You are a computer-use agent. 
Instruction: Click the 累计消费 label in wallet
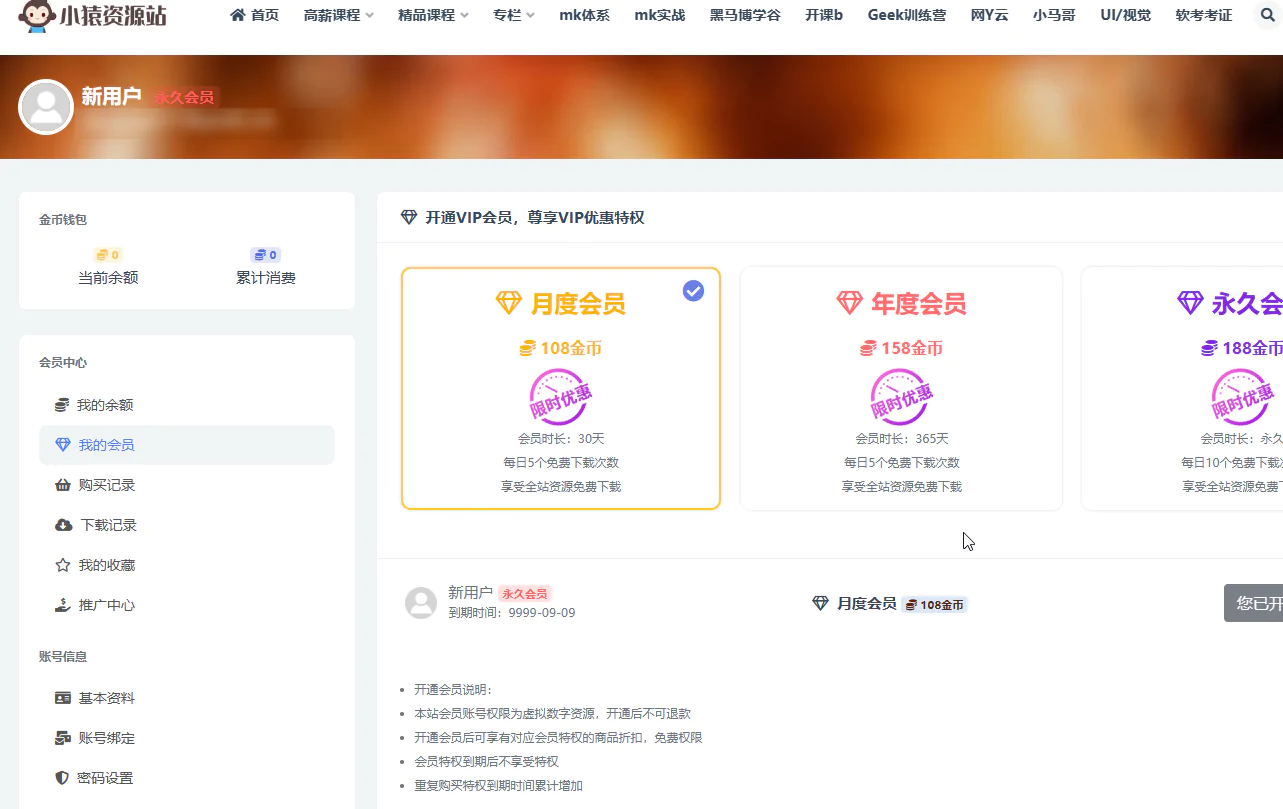click(x=266, y=278)
